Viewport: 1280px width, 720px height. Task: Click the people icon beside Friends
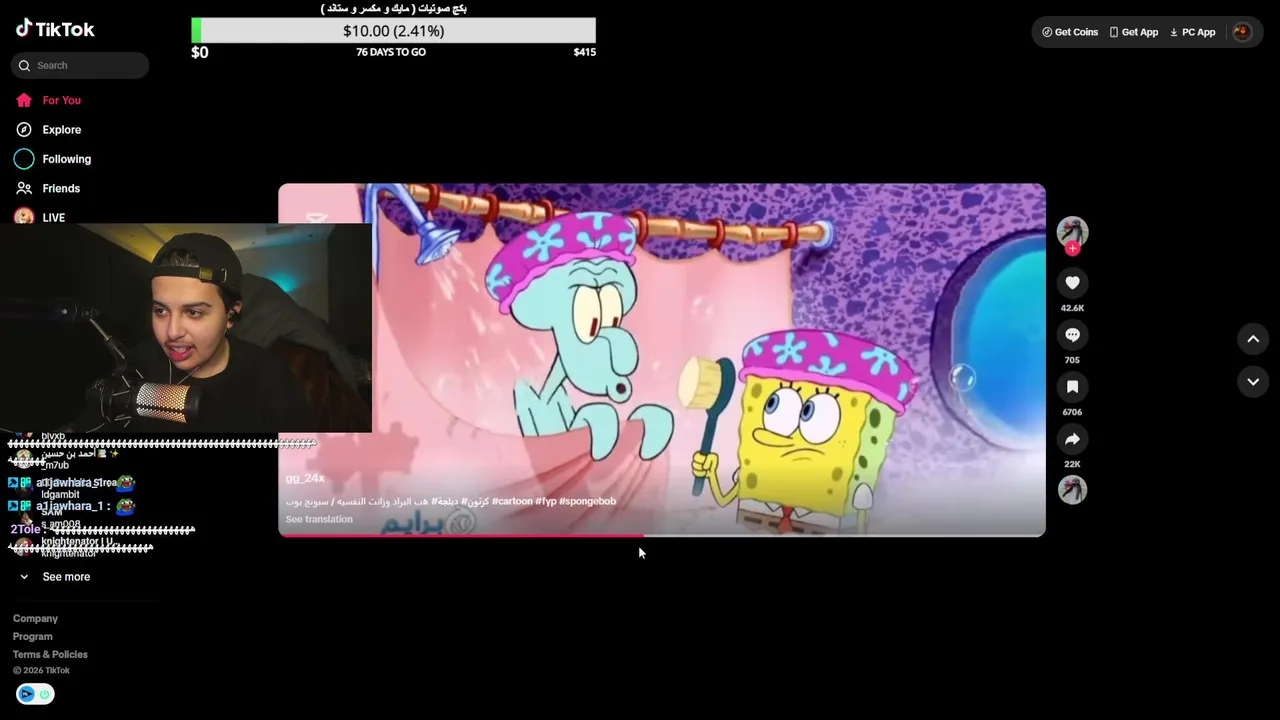[x=24, y=188]
